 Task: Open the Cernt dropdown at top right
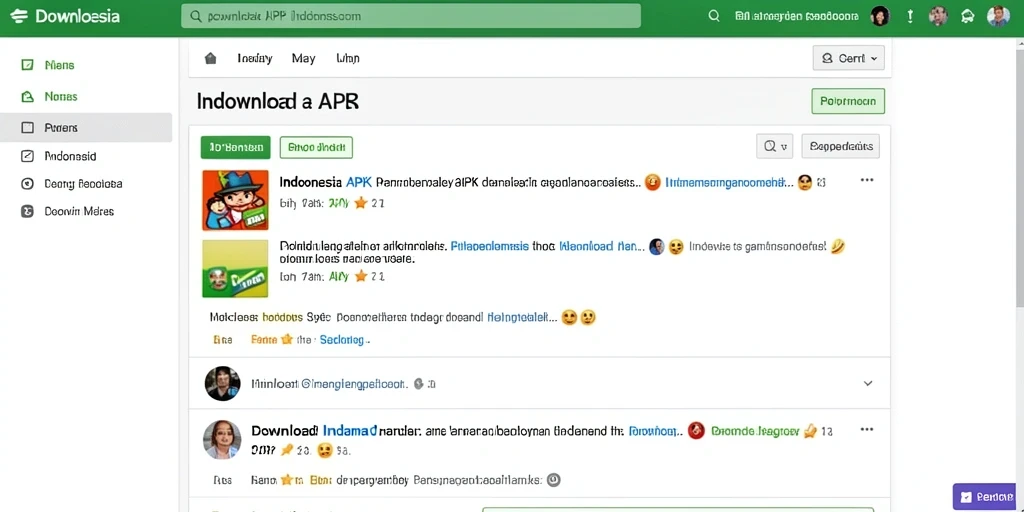849,58
